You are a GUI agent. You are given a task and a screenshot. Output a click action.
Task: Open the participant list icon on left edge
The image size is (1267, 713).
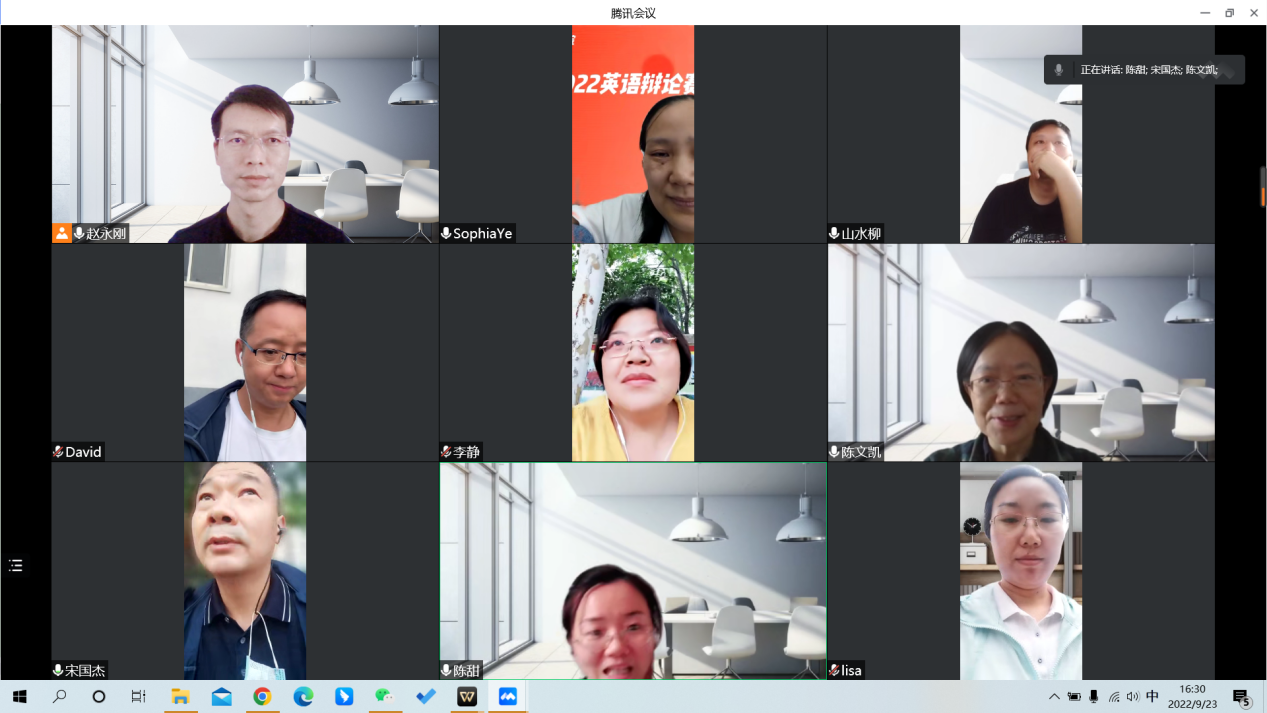[15, 566]
